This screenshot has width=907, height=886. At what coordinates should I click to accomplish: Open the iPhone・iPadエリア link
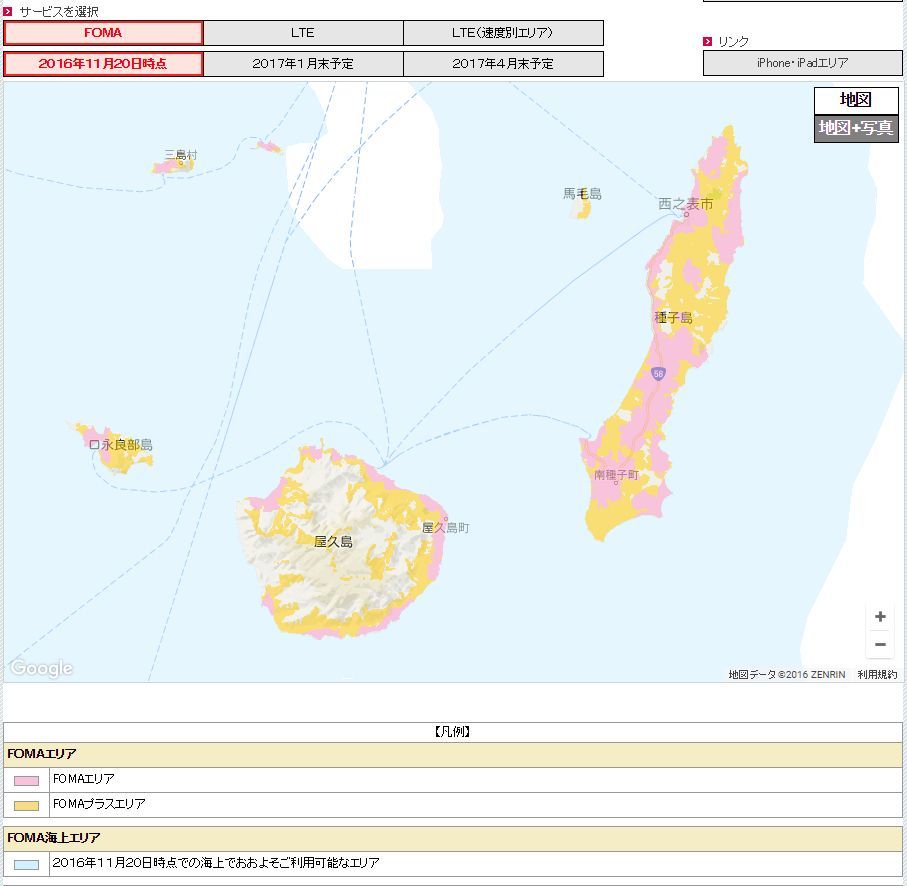click(802, 63)
